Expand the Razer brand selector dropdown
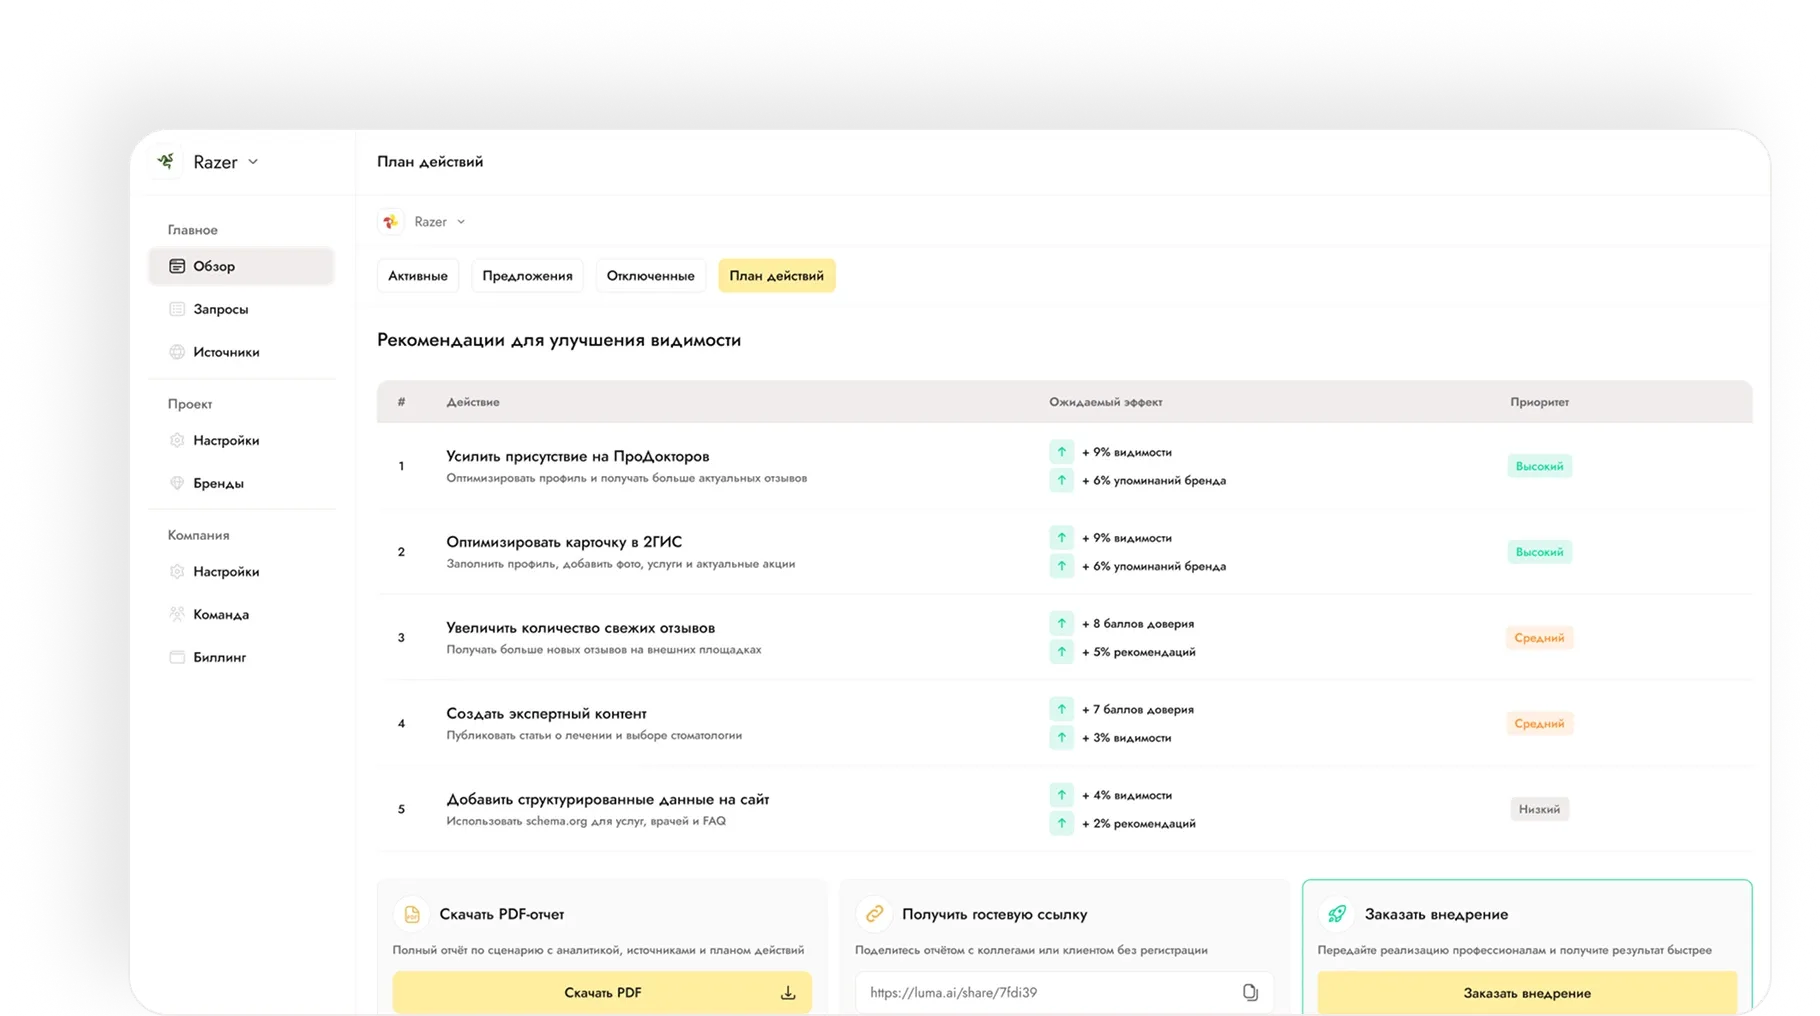The image size is (1820, 1016). pyautogui.click(x=461, y=222)
